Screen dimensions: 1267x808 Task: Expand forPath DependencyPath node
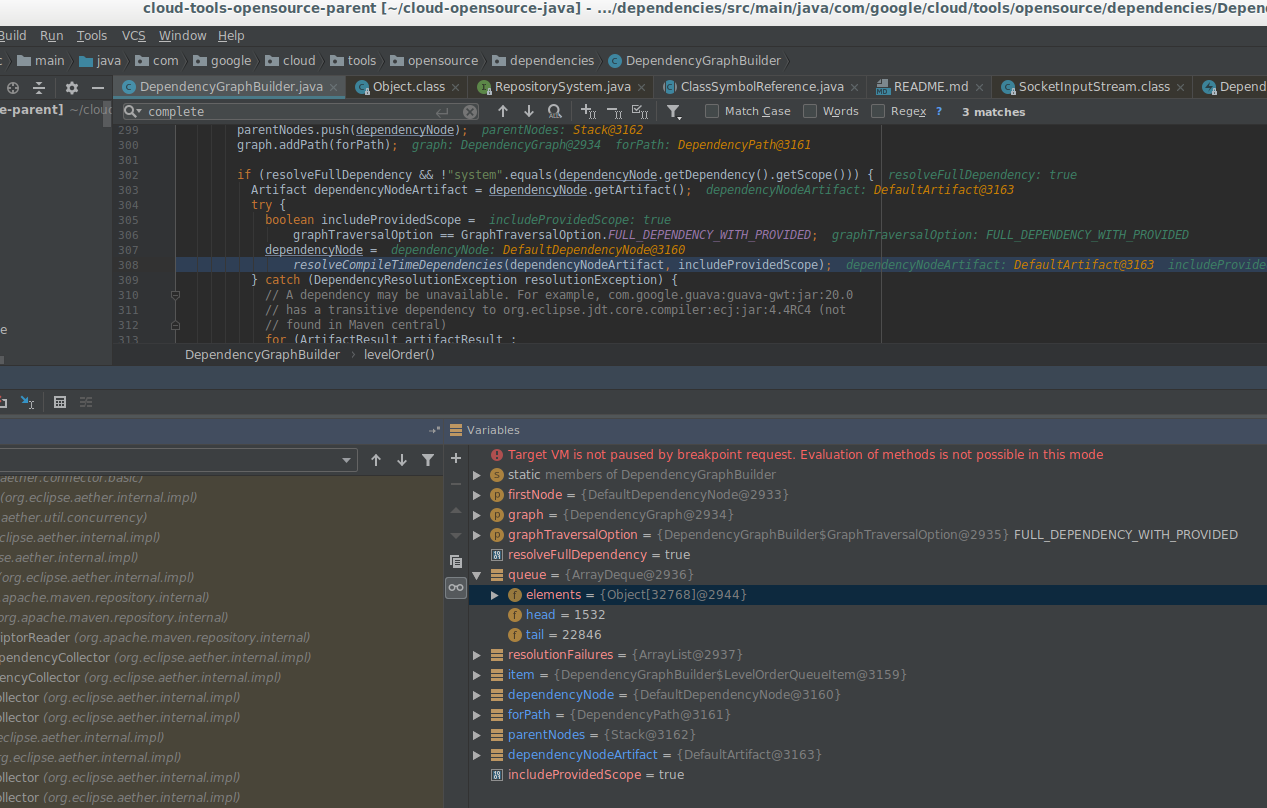[x=478, y=715]
